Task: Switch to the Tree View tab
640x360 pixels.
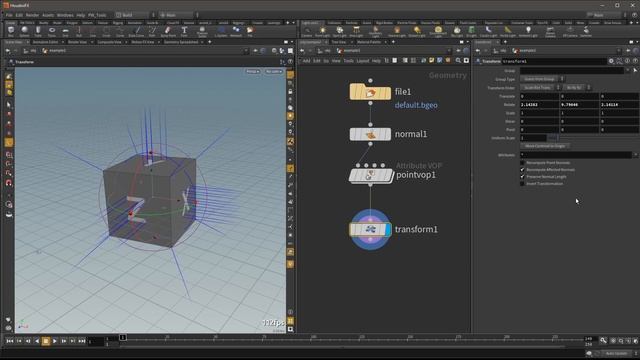Action: 338,42
